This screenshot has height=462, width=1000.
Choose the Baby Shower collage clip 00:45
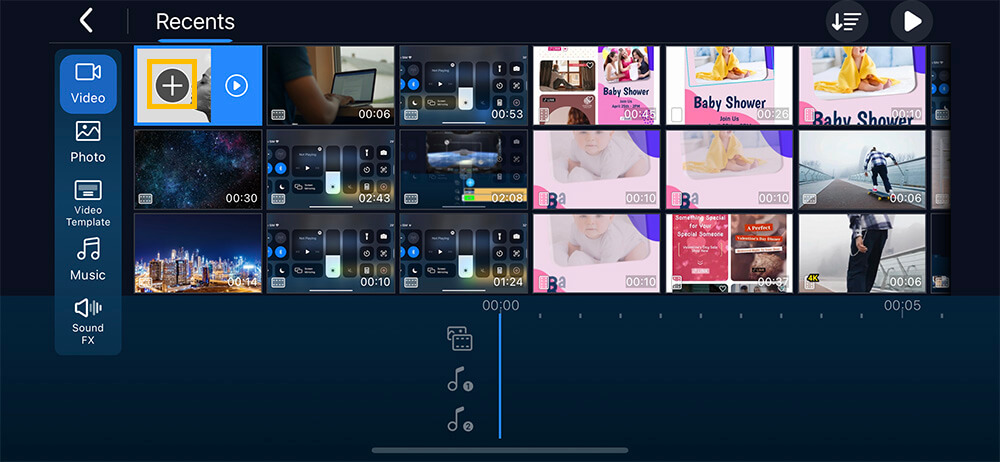[x=596, y=85]
